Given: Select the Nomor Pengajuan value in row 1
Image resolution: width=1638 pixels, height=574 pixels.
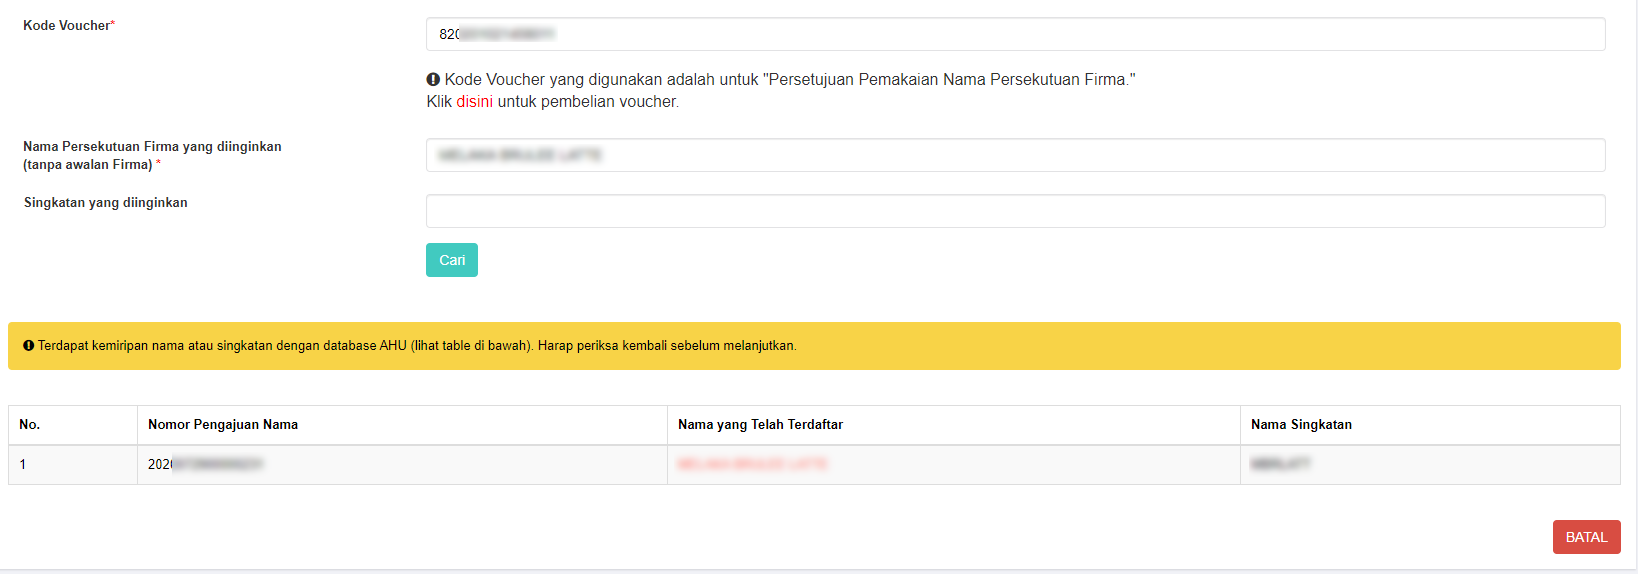Looking at the screenshot, I should (205, 465).
